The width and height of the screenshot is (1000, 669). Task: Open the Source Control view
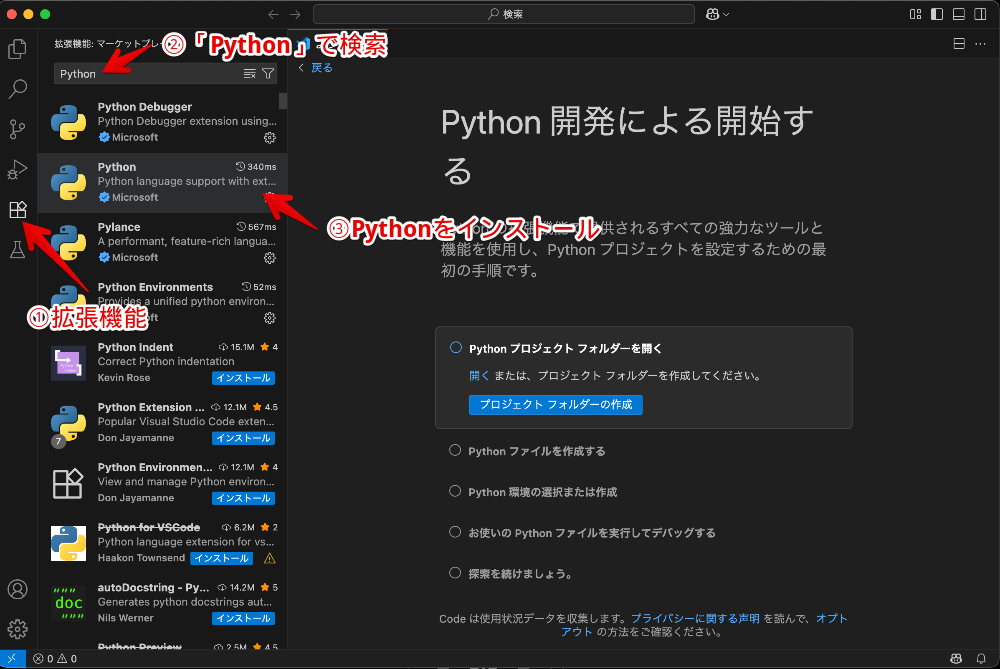17,129
